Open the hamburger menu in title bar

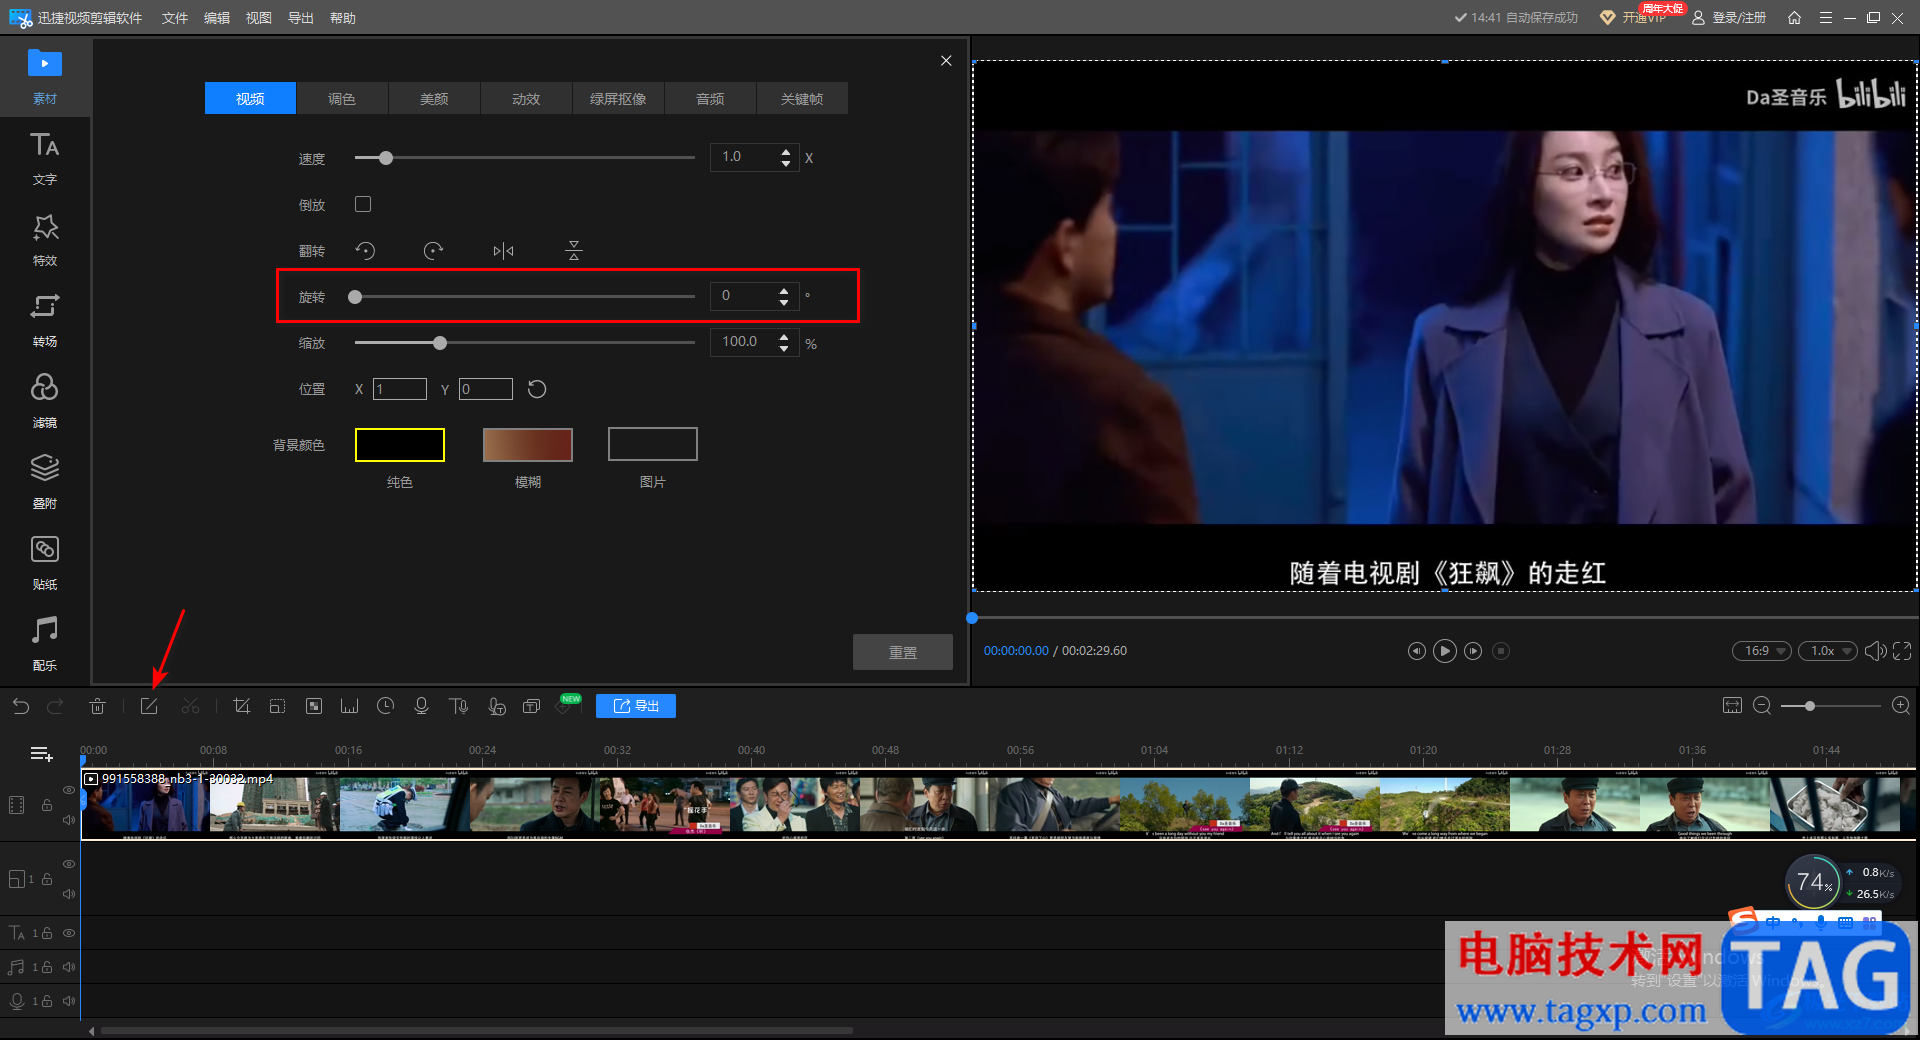tap(1826, 18)
